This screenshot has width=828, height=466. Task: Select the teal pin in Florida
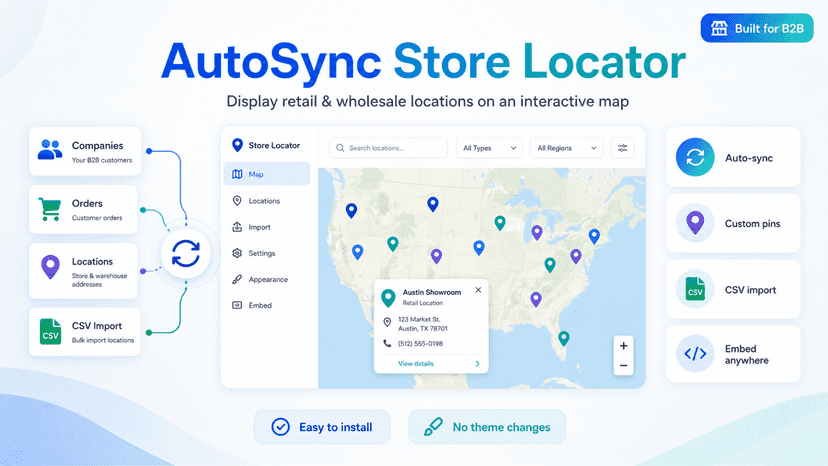point(564,338)
